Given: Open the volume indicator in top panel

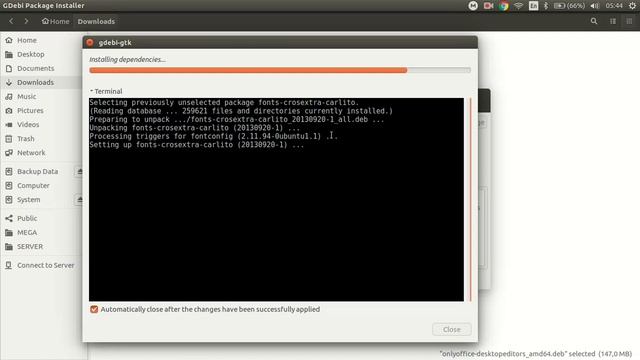Looking at the screenshot, I should pyautogui.click(x=595, y=6).
